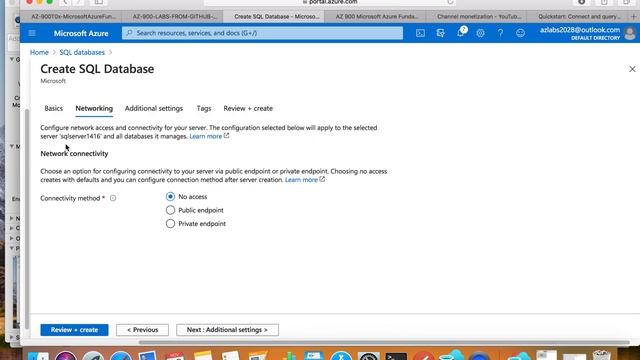640x360 pixels.
Task: Click the < Previous button
Action: 142,330
